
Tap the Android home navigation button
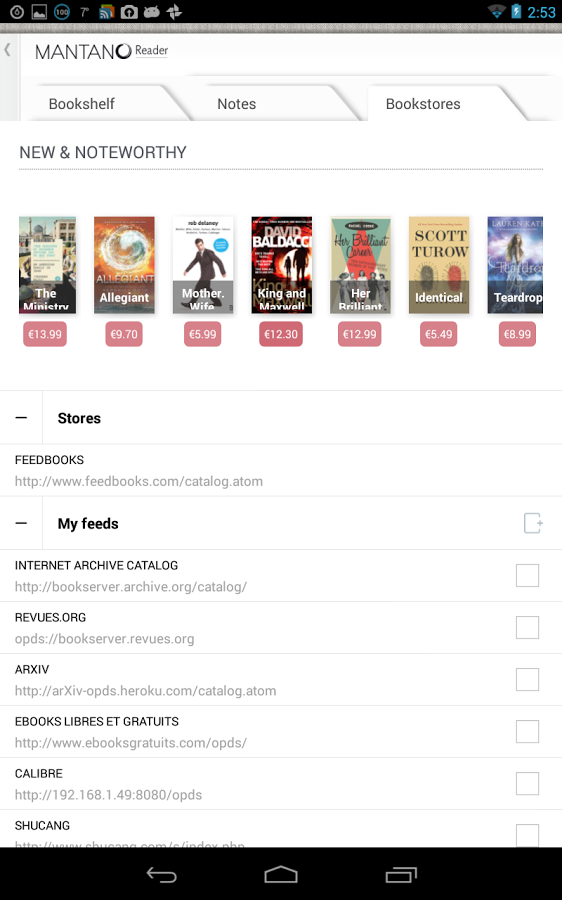[x=281, y=875]
